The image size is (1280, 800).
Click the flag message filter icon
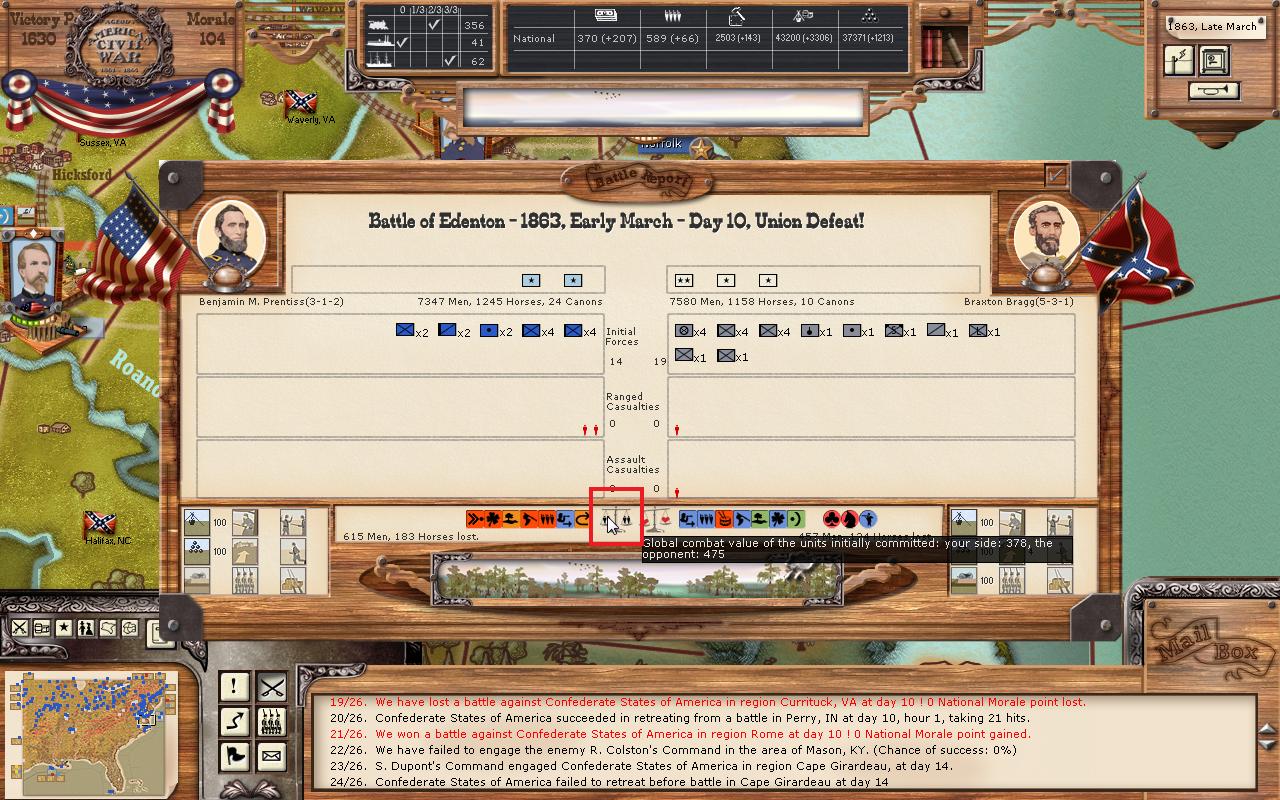[x=234, y=756]
